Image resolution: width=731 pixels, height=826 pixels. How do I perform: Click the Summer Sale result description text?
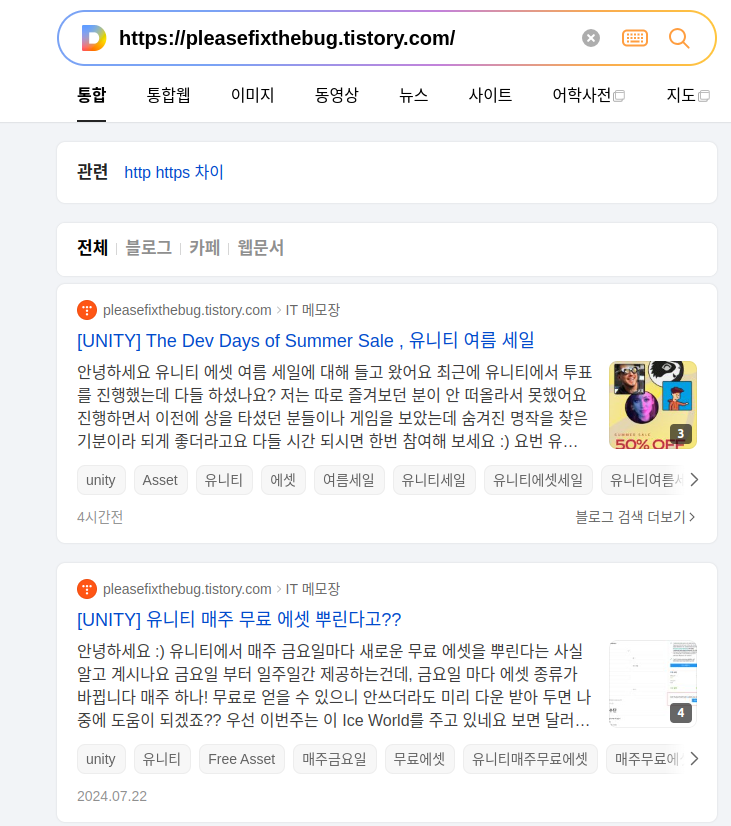coord(335,406)
